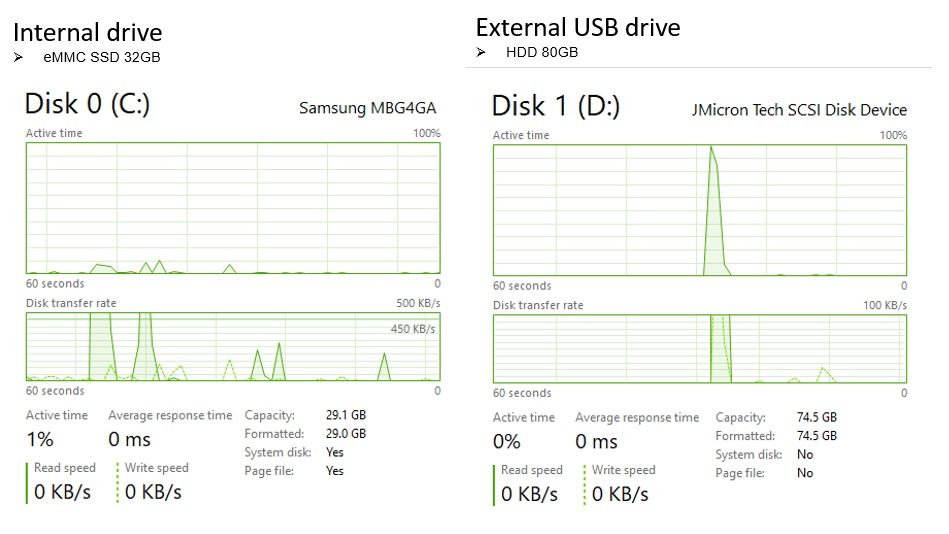Click the Disk 1 disk transfer rate graph
Viewport: 949px width, 534px height.
pyautogui.click(x=700, y=349)
